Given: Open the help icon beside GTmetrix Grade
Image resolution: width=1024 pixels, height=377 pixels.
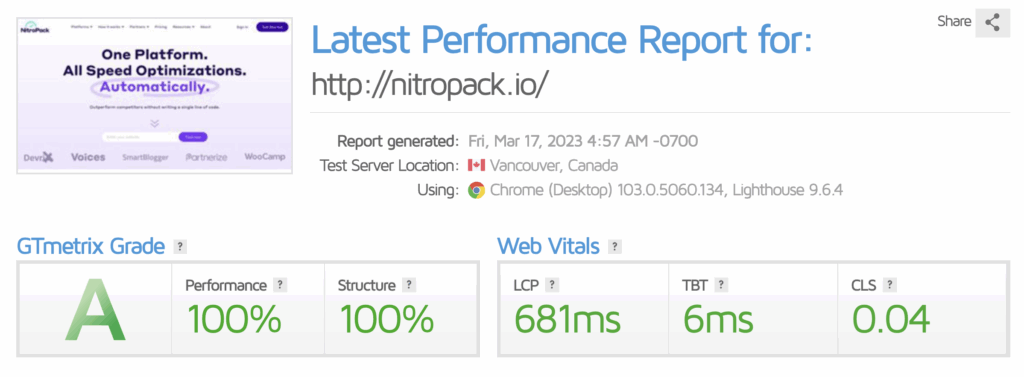Looking at the screenshot, I should 180,247.
